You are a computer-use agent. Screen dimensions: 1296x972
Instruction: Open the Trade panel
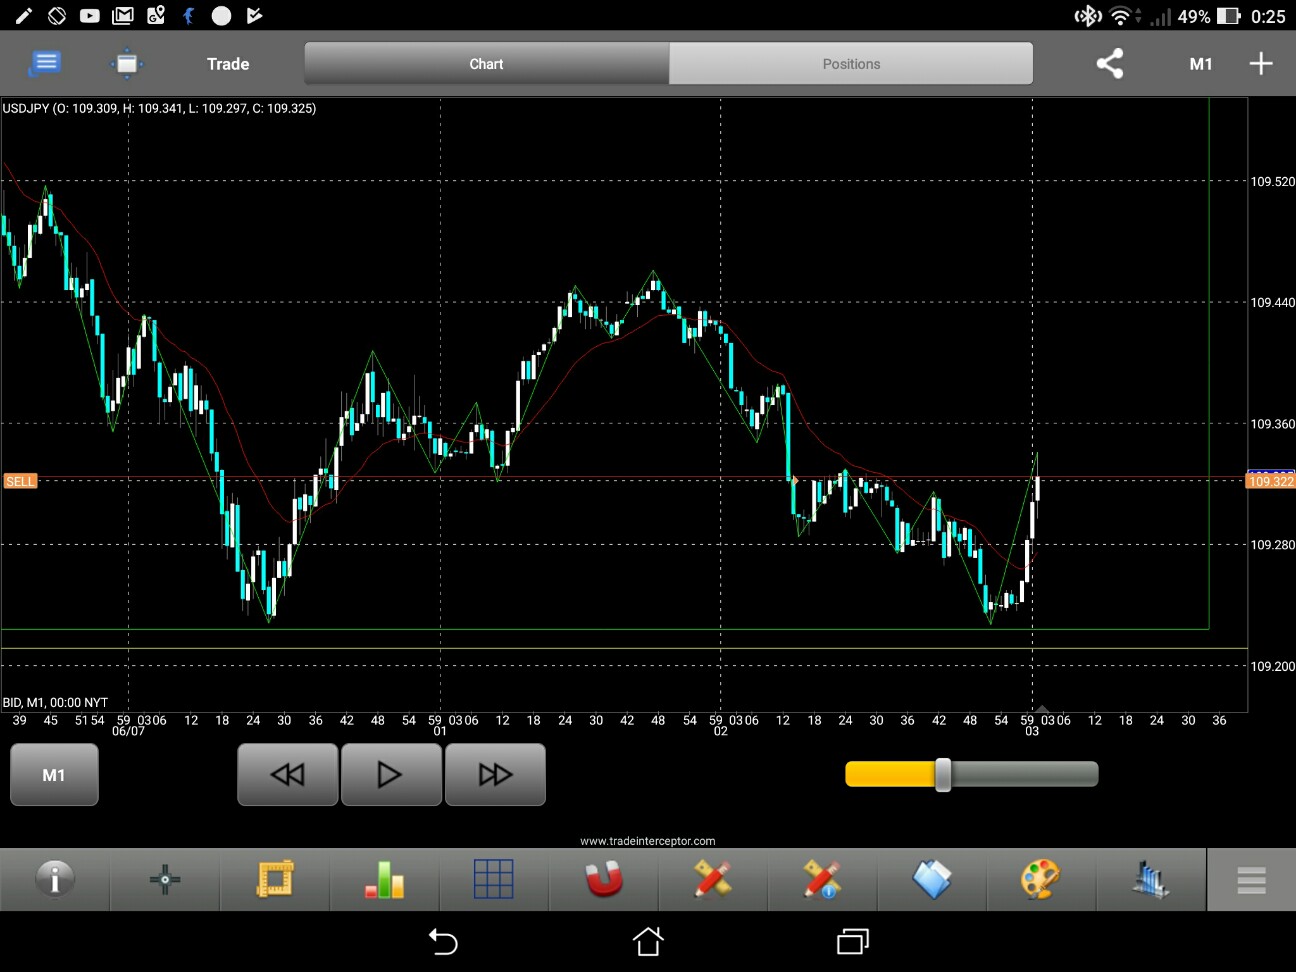pos(228,64)
